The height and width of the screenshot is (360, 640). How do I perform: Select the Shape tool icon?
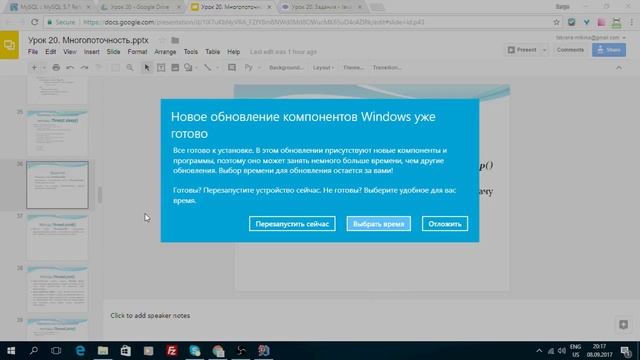click(x=188, y=67)
